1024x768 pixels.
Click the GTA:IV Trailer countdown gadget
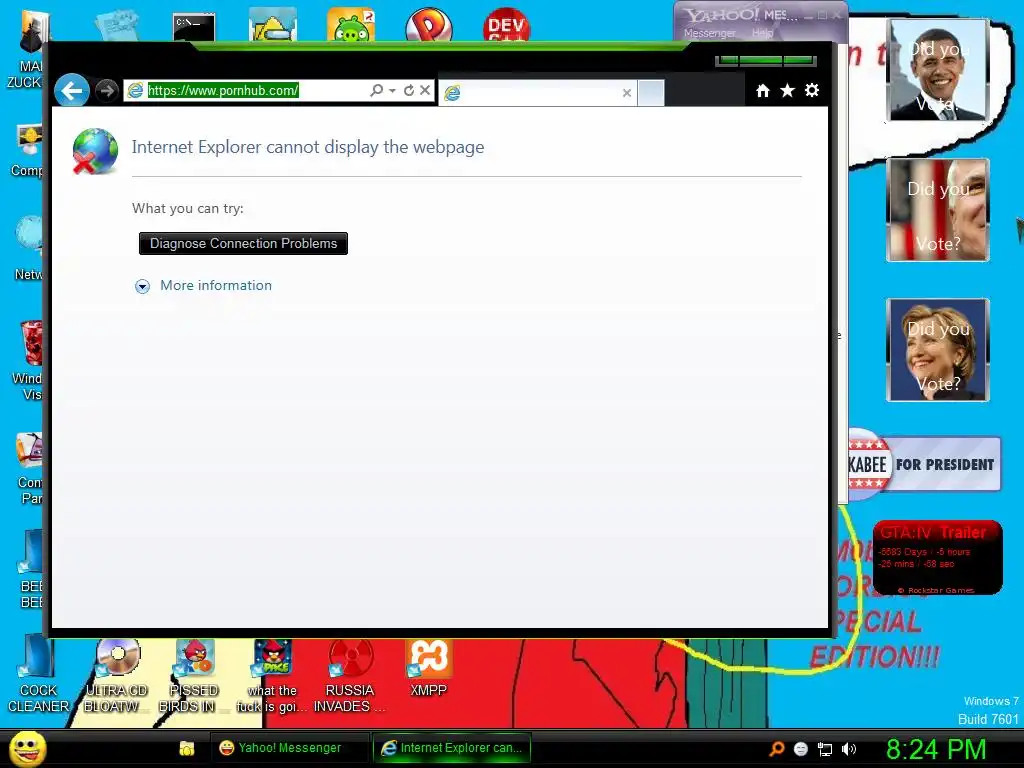[x=937, y=557]
